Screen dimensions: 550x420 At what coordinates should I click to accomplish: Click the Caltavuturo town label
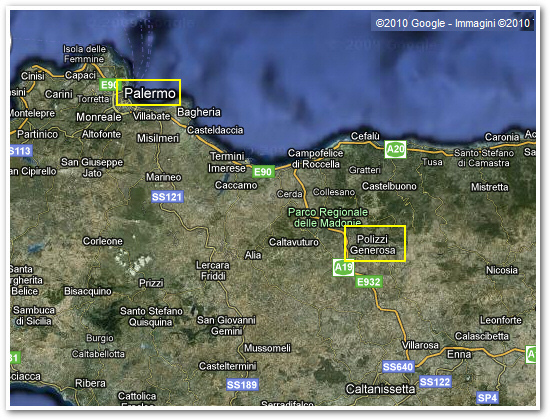coord(294,242)
